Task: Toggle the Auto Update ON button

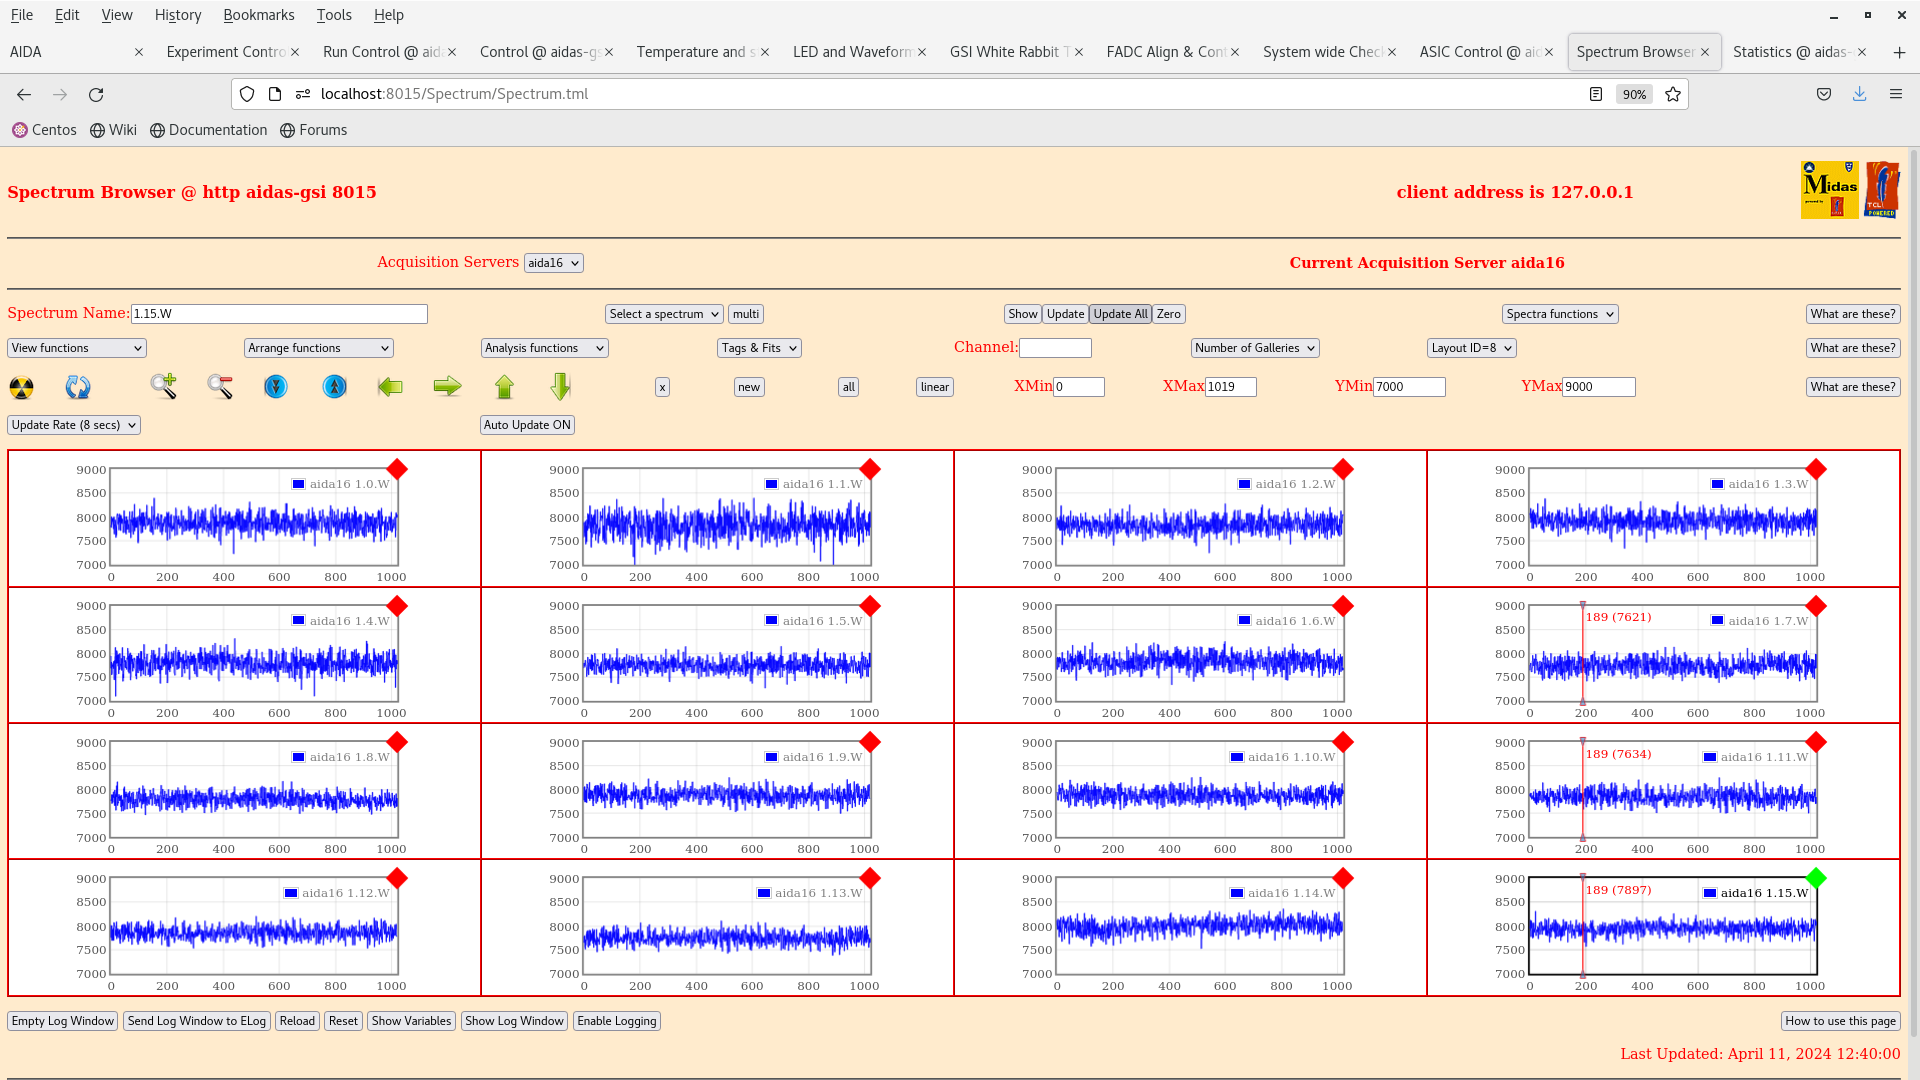Action: pos(527,425)
